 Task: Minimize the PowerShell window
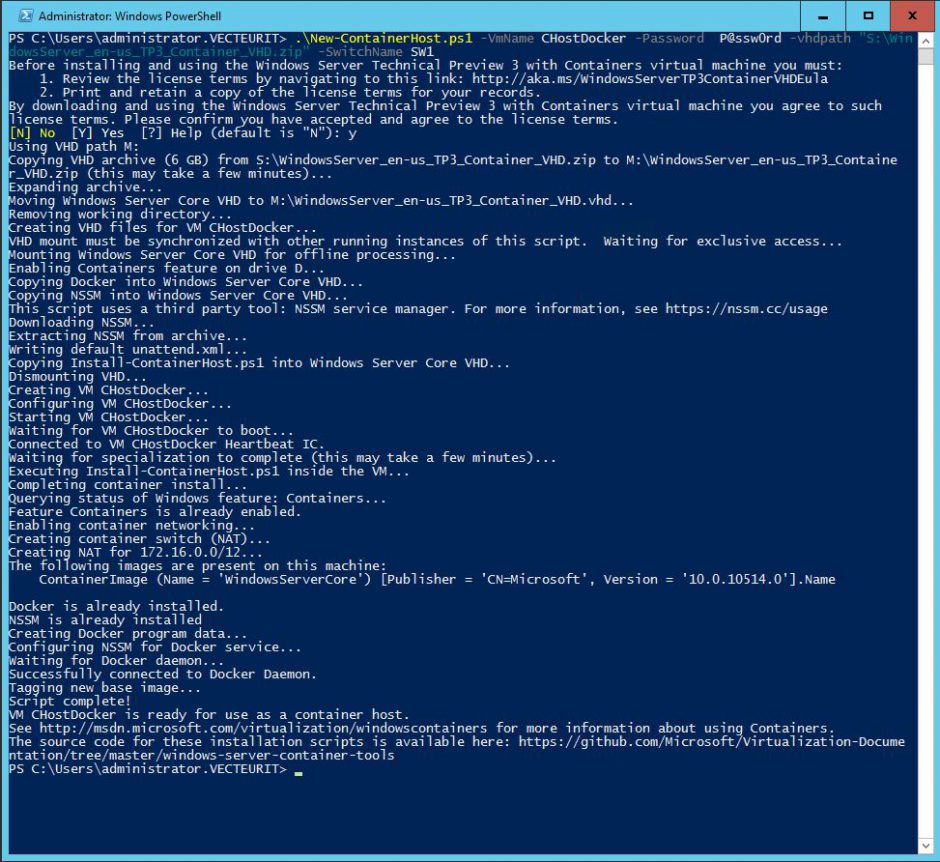(x=824, y=15)
